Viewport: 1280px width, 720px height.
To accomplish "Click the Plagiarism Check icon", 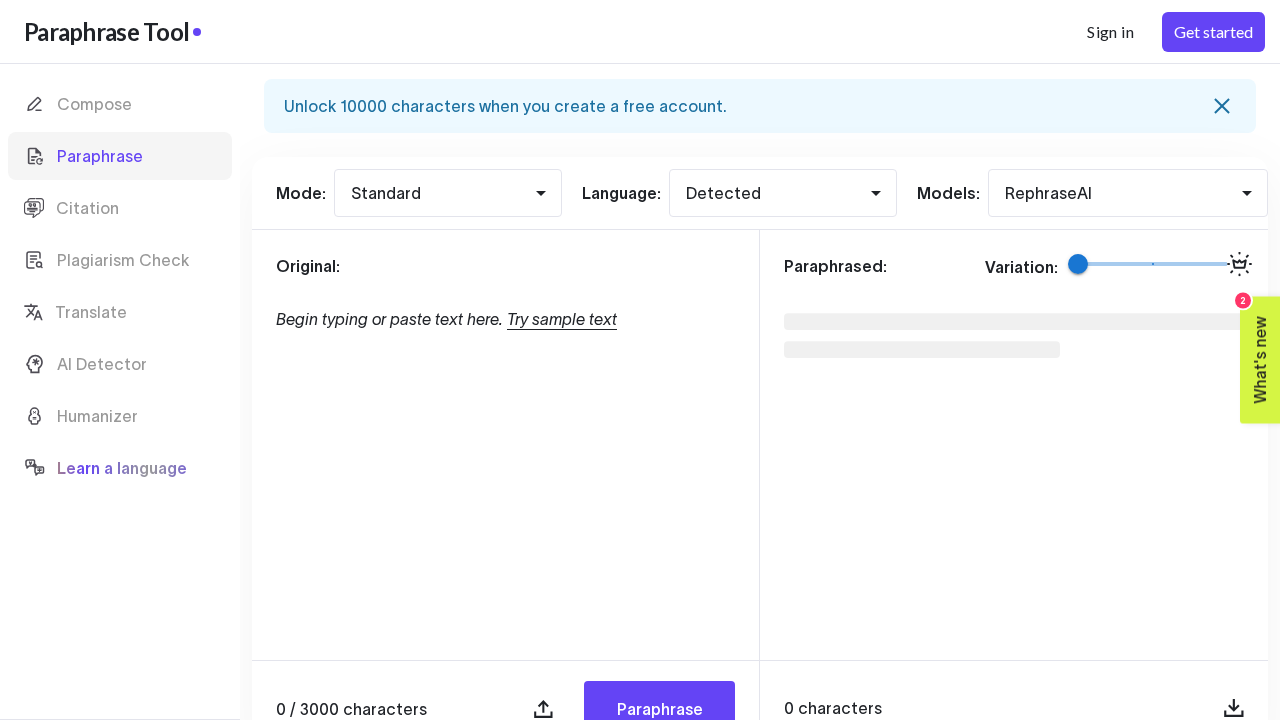I will coord(34,260).
